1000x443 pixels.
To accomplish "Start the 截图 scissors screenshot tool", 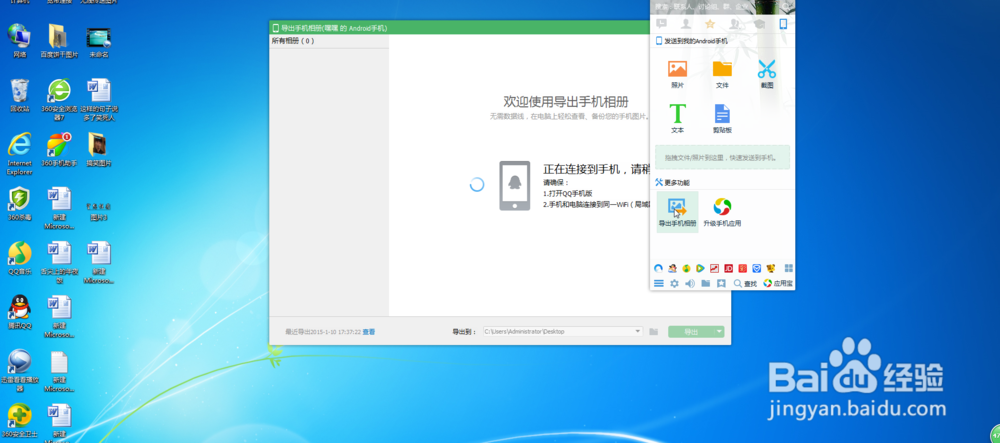I will [x=767, y=73].
